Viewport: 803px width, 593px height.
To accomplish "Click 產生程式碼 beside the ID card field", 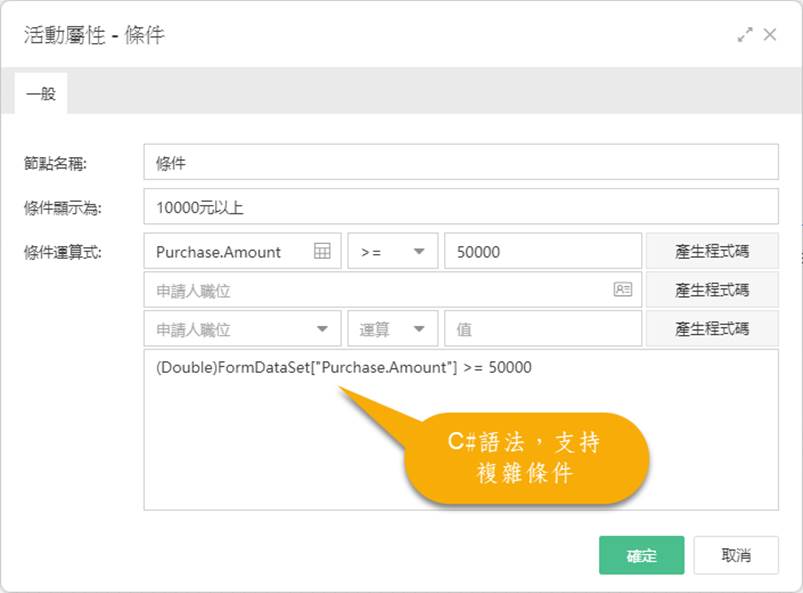I will (x=711, y=290).
